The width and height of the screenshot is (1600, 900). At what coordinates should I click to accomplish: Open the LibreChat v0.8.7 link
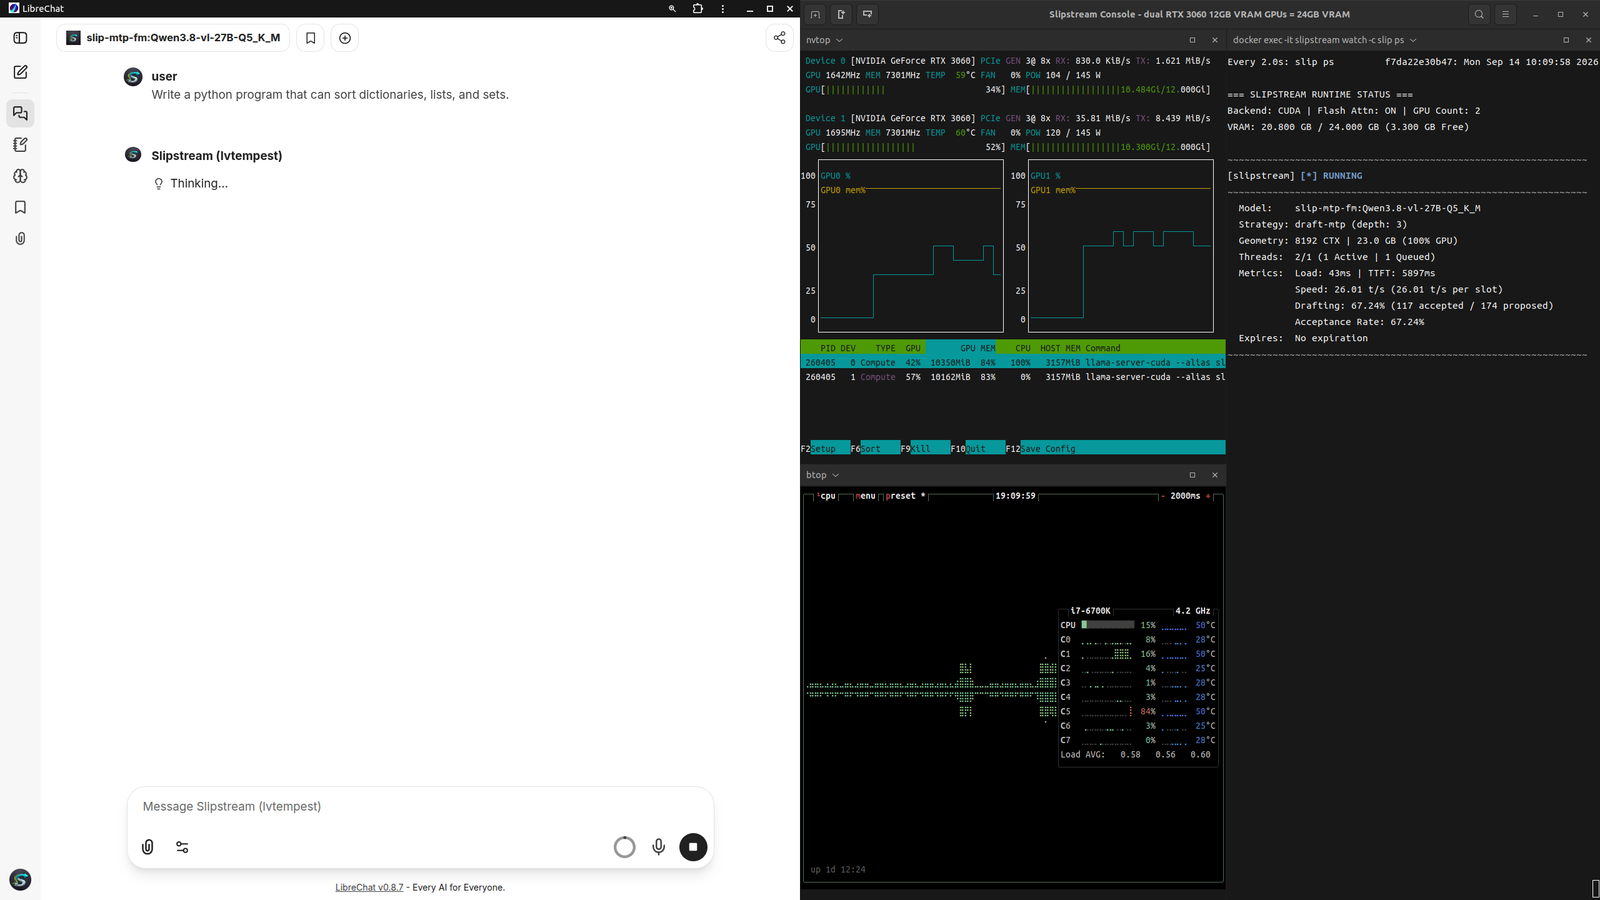[369, 888]
